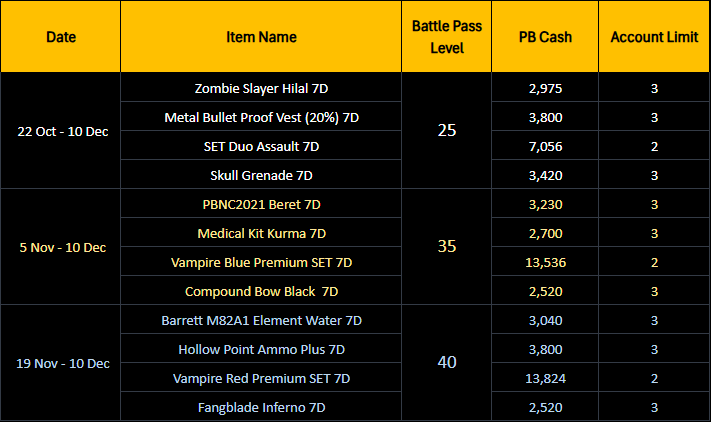The width and height of the screenshot is (711, 422).
Task: Click Vampire Blue Premium SET 7D
Action: click(x=261, y=262)
